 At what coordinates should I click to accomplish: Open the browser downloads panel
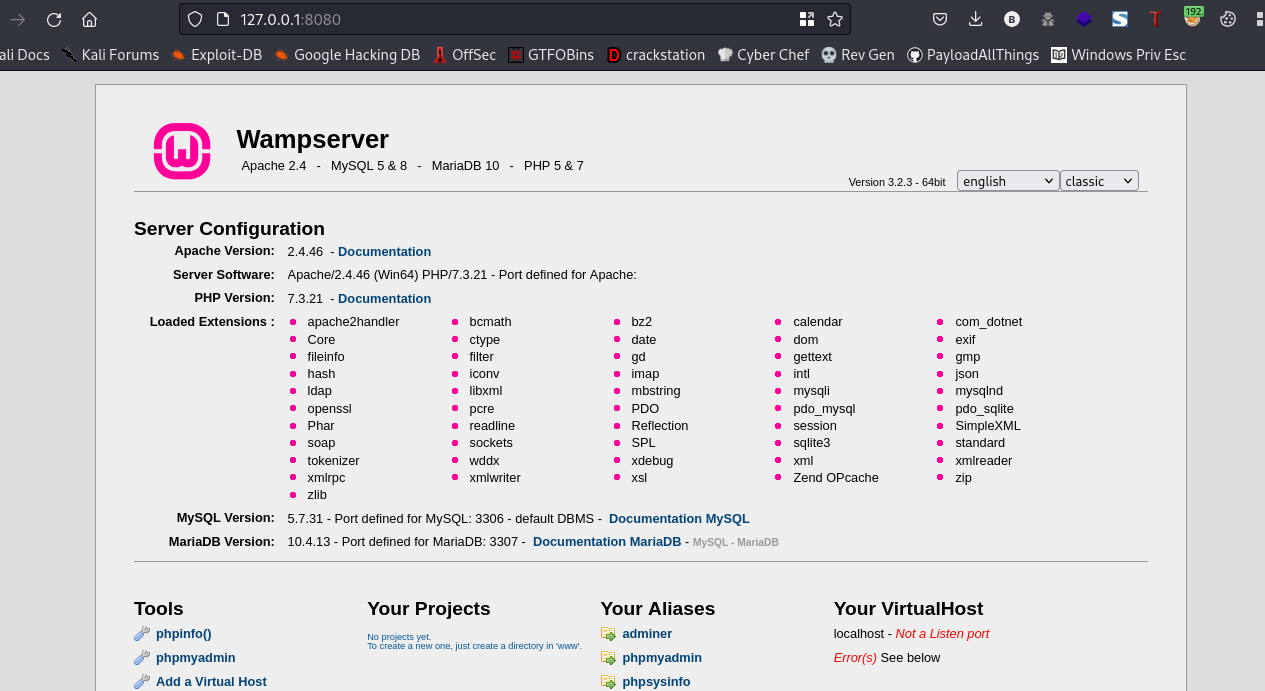tap(976, 19)
